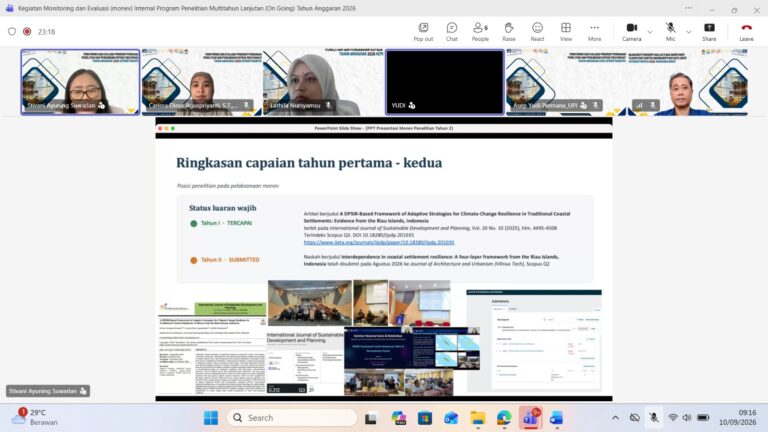The image size is (768, 432).
Task: Click the presenter name tag Stivani Ayuning Suwarlan
Action: (48, 391)
